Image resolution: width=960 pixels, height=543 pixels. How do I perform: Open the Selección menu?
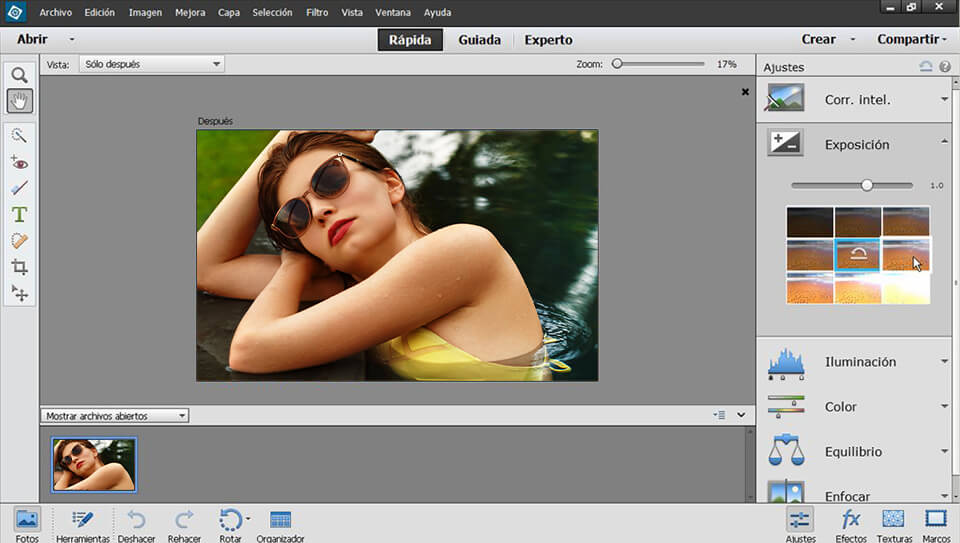272,12
